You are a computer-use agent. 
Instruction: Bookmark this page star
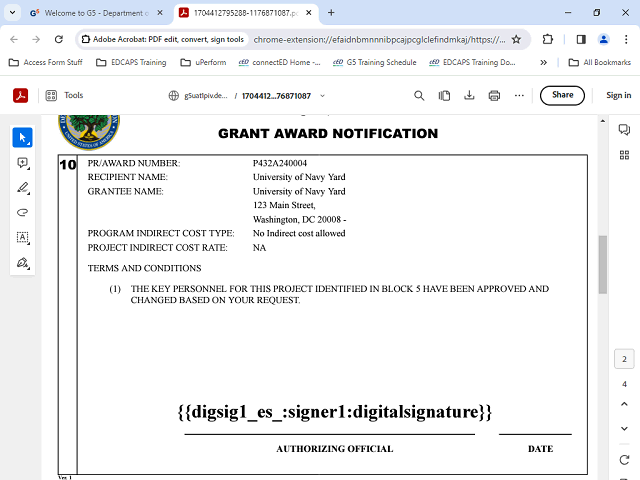click(516, 40)
